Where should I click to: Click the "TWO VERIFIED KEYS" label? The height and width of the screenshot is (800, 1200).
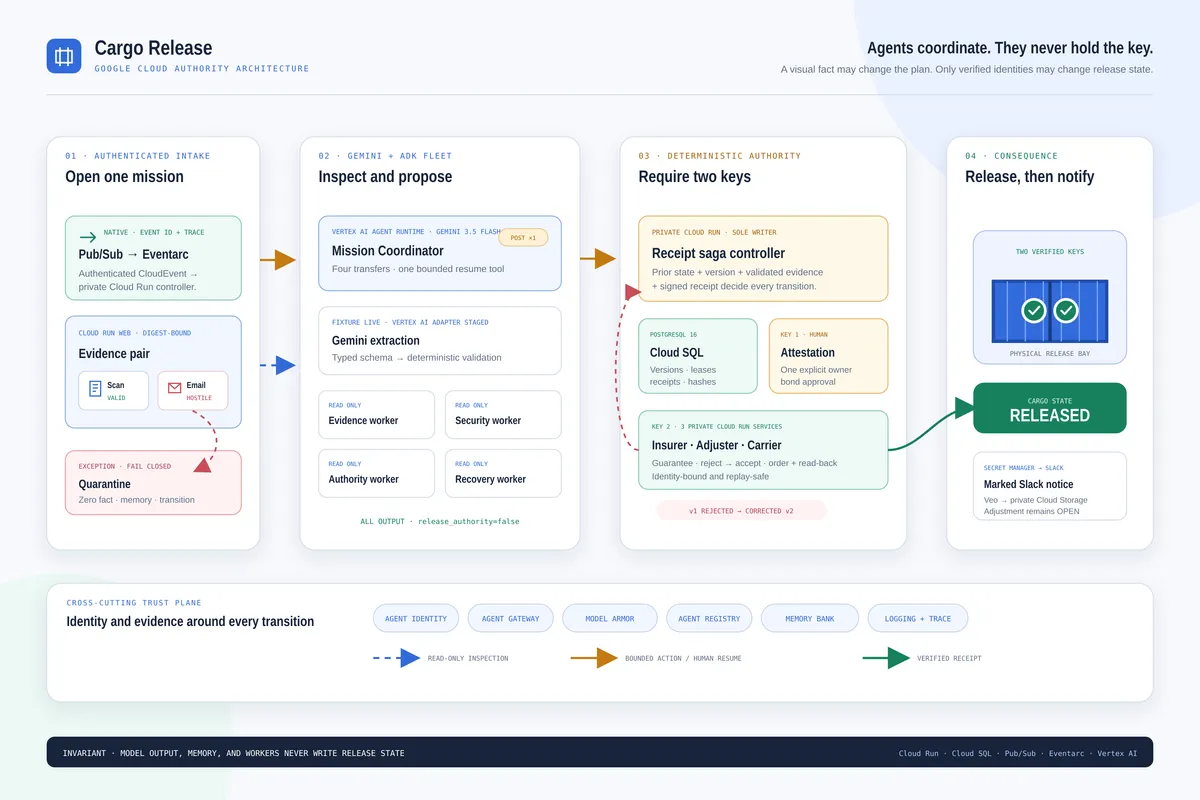point(1050,252)
